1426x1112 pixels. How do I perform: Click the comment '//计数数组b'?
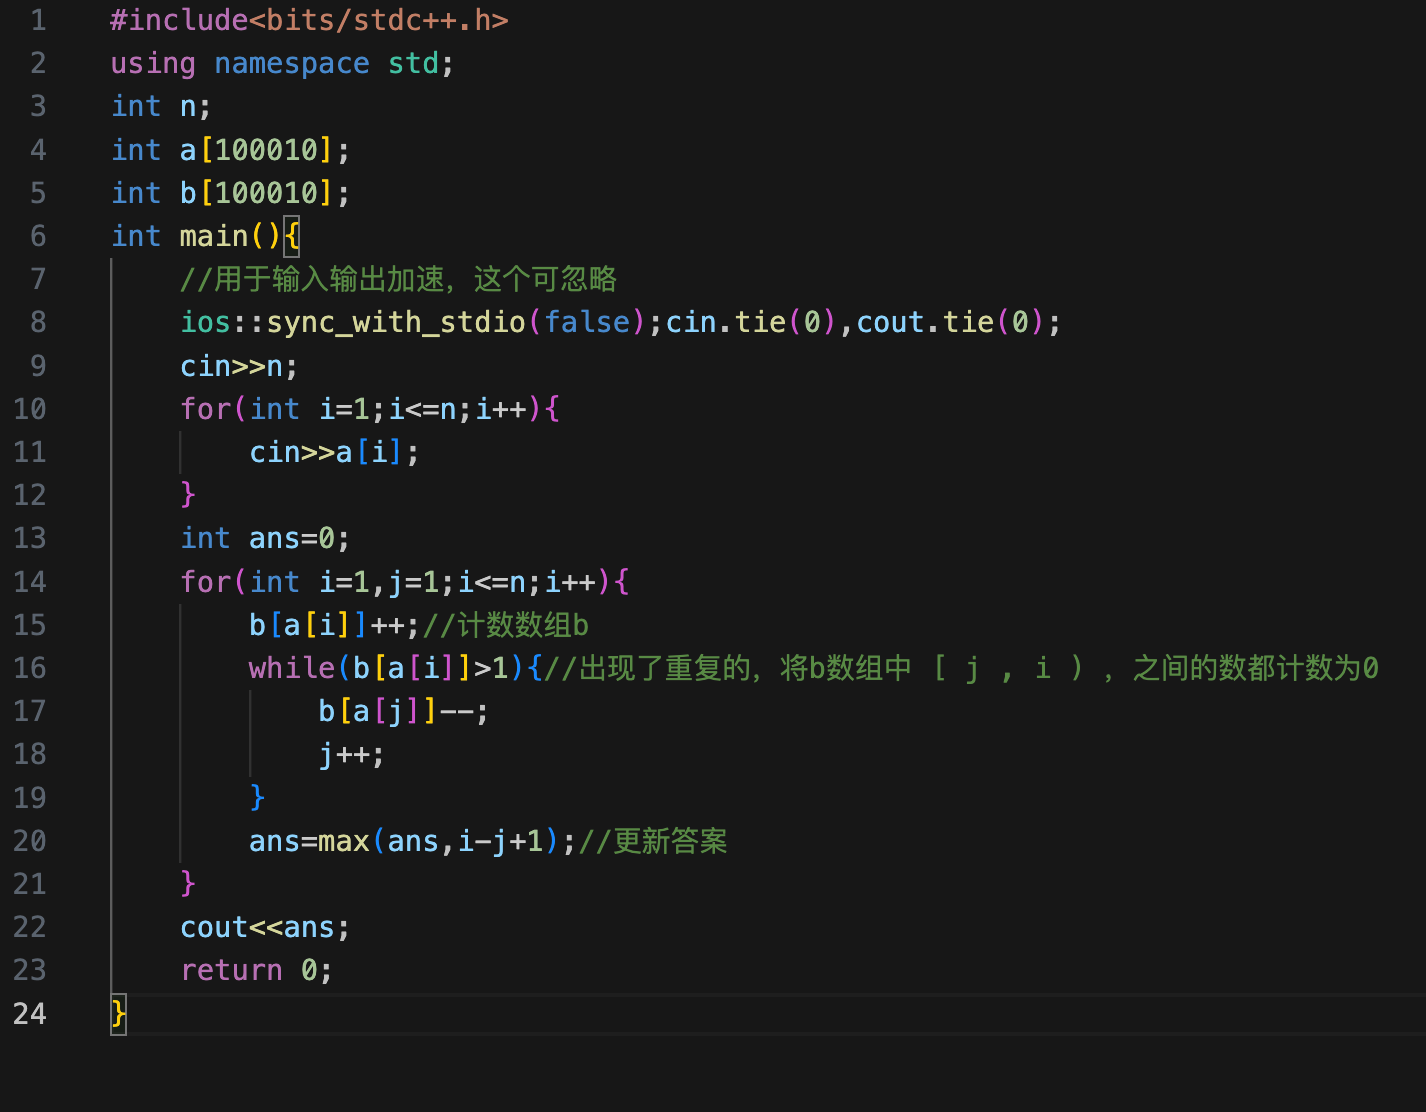pos(506,625)
